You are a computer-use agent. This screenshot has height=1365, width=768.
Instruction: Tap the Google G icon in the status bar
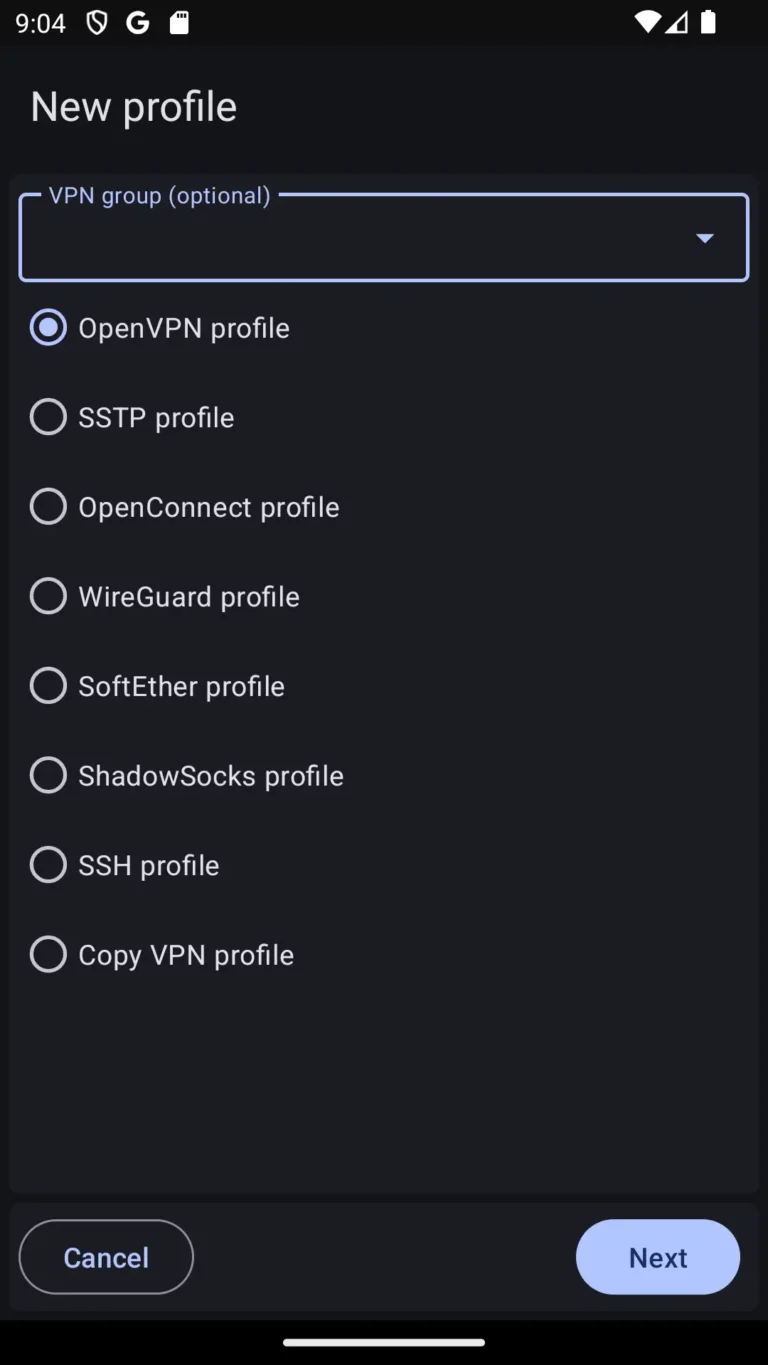(x=138, y=22)
